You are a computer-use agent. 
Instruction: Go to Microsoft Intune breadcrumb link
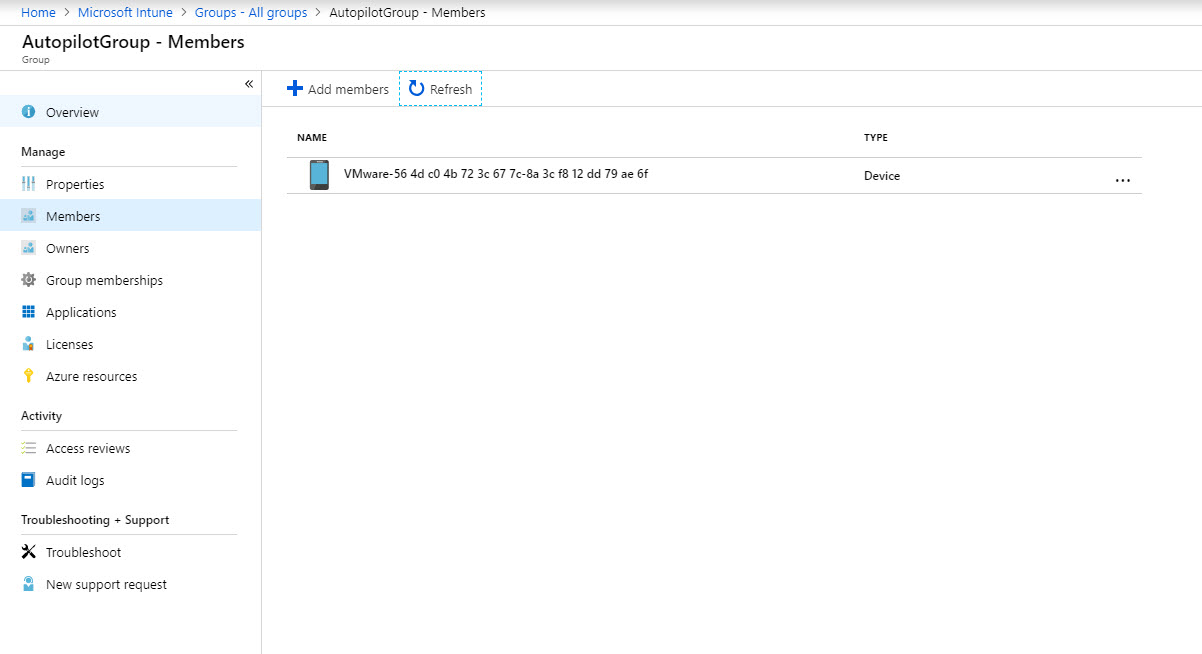coord(125,13)
